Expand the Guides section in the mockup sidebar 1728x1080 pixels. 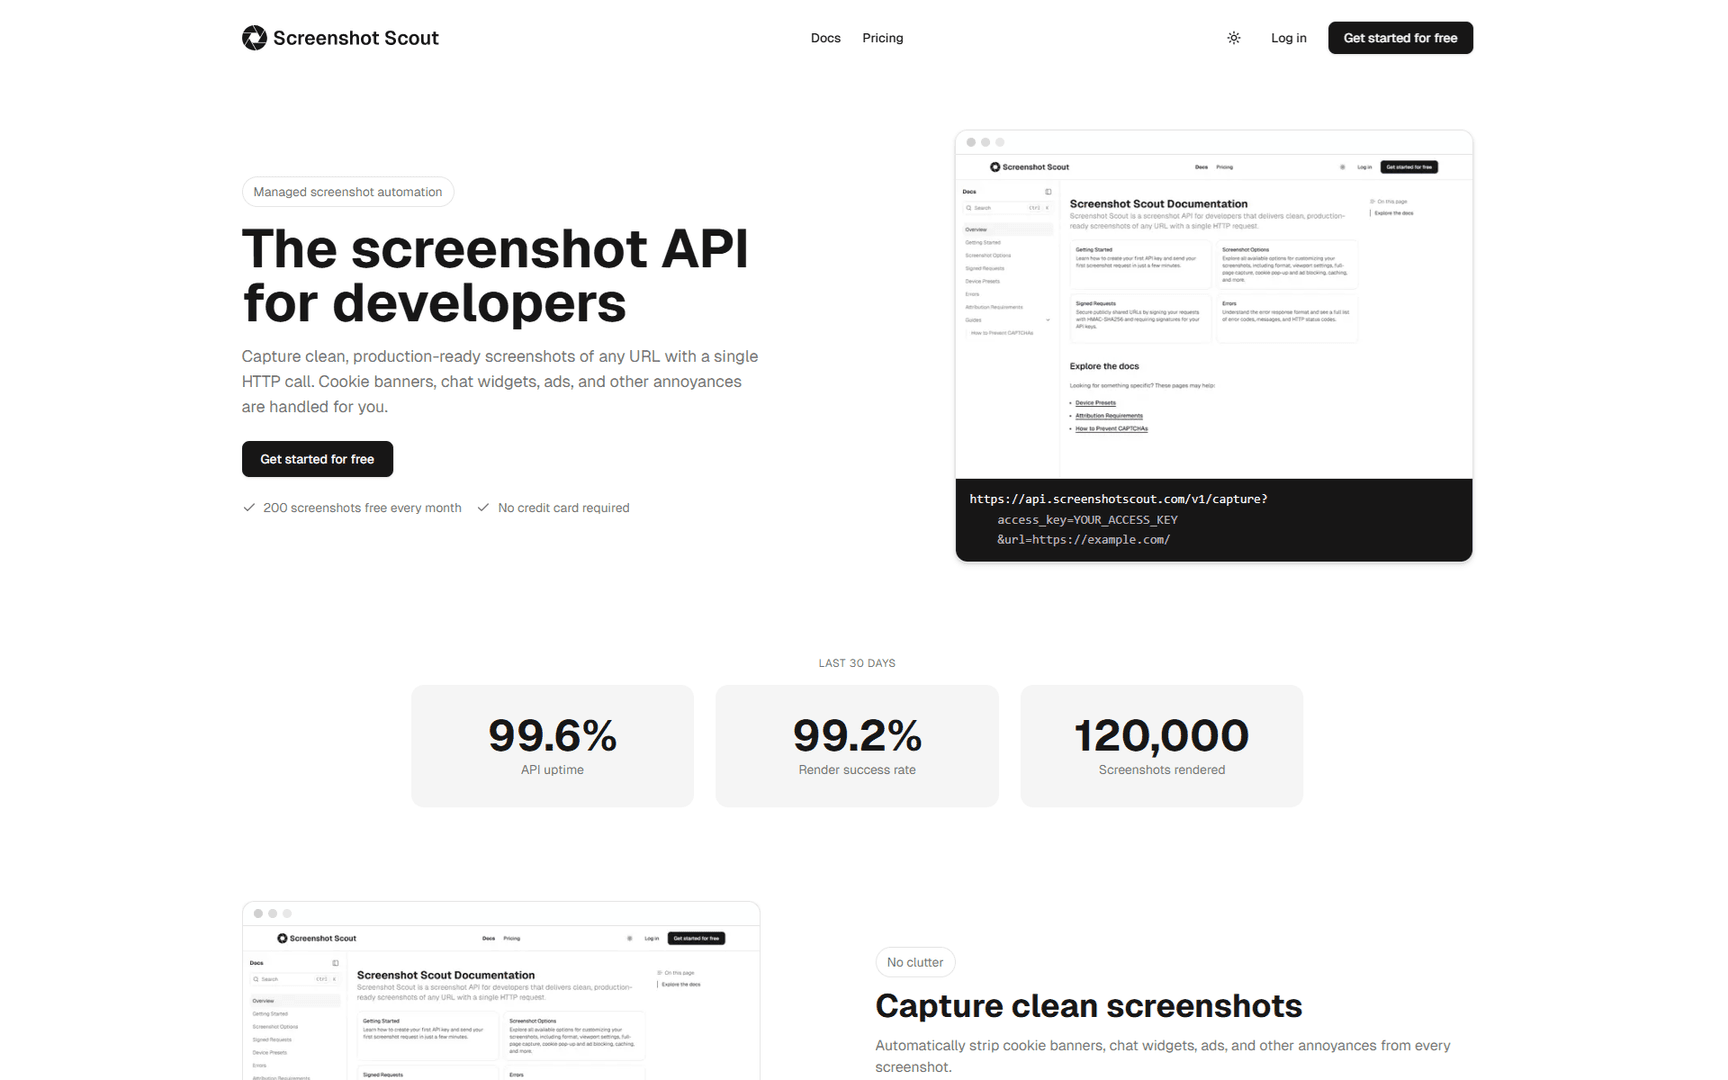click(1048, 320)
